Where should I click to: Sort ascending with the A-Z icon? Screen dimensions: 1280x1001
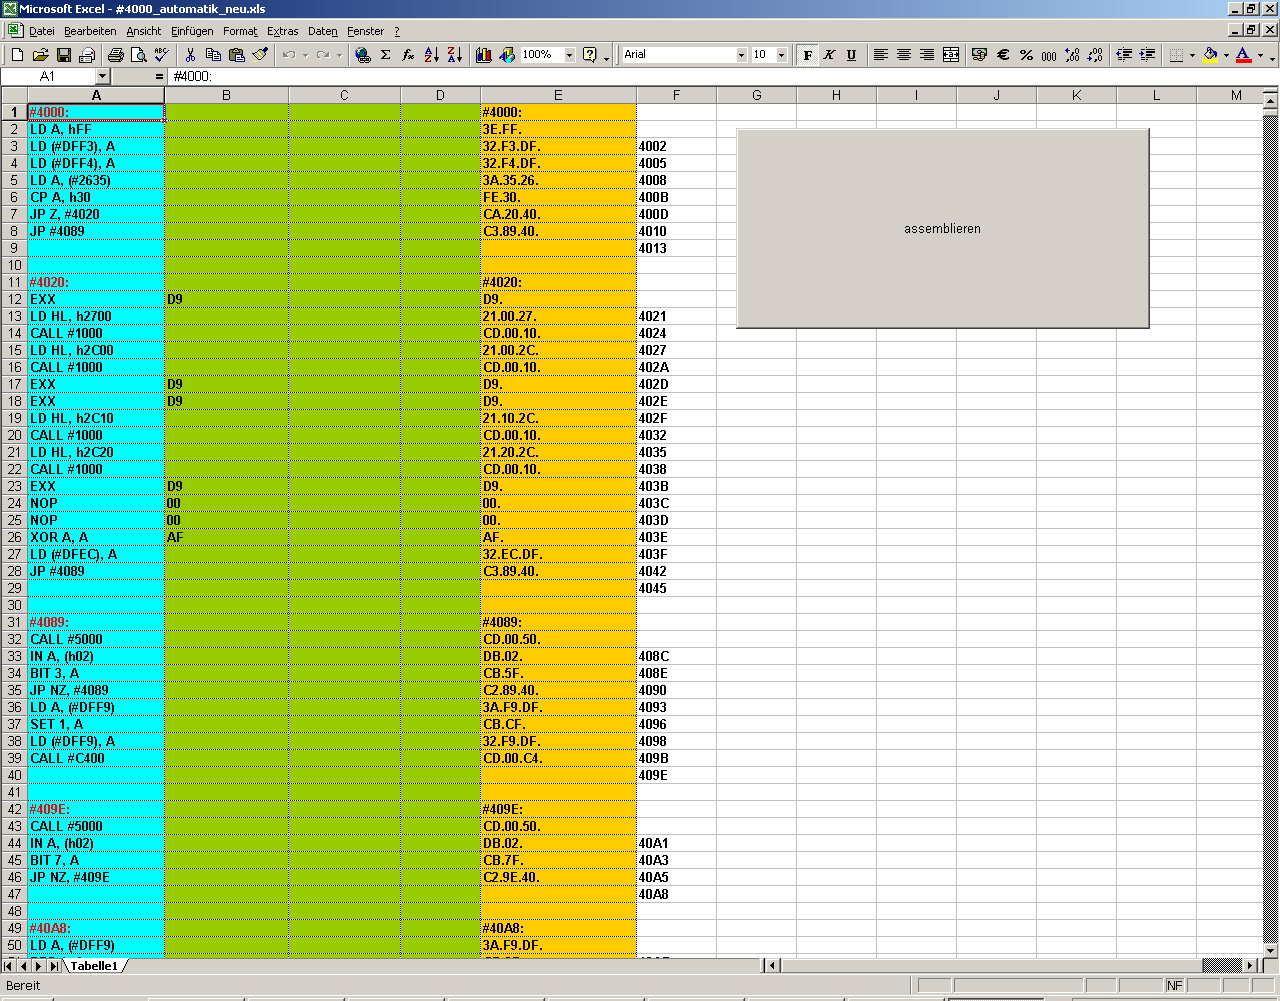click(431, 55)
